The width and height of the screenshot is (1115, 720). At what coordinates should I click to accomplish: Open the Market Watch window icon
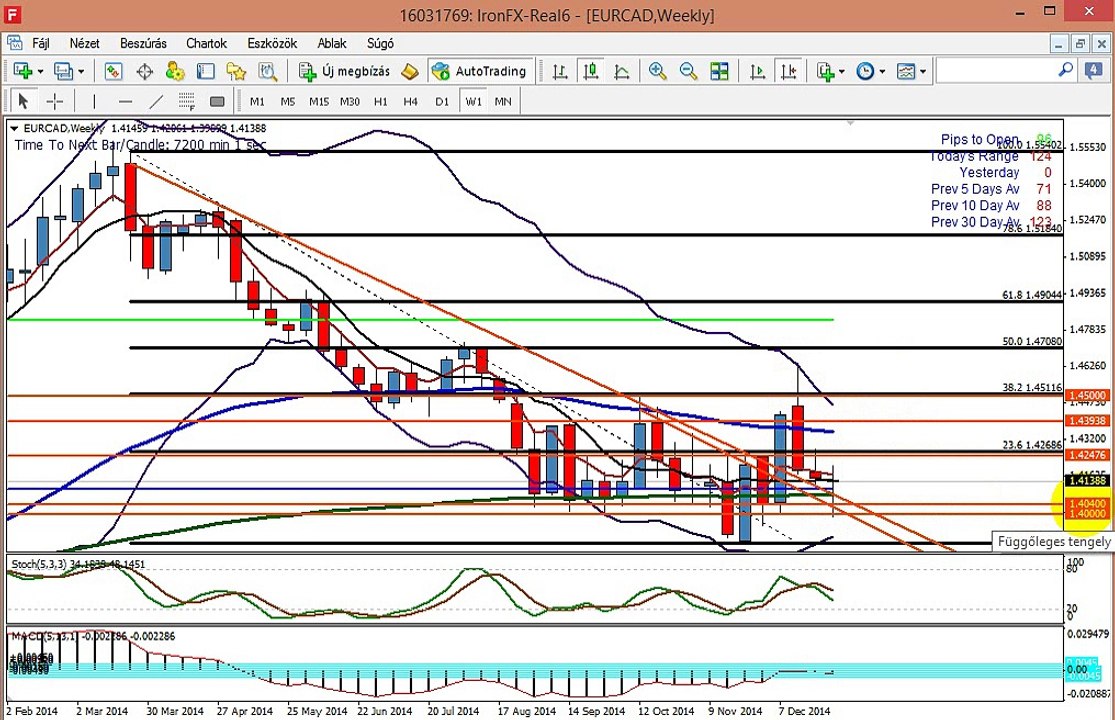113,71
